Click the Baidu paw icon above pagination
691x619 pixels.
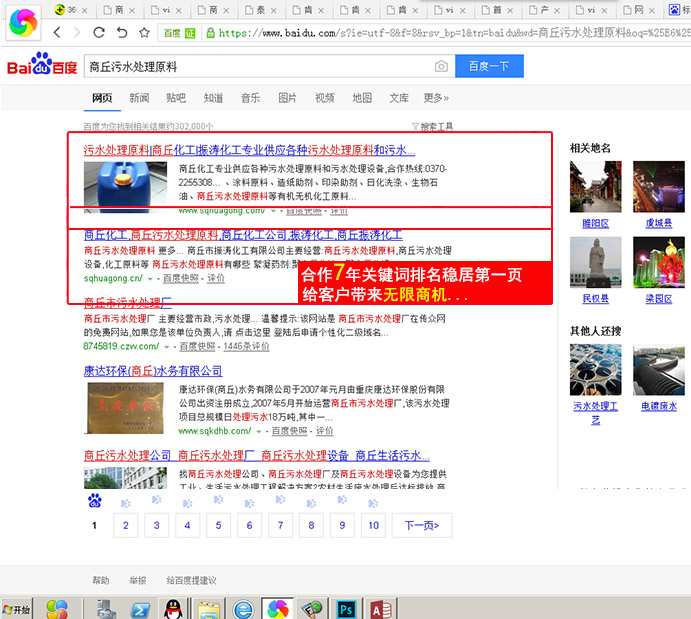click(94, 501)
